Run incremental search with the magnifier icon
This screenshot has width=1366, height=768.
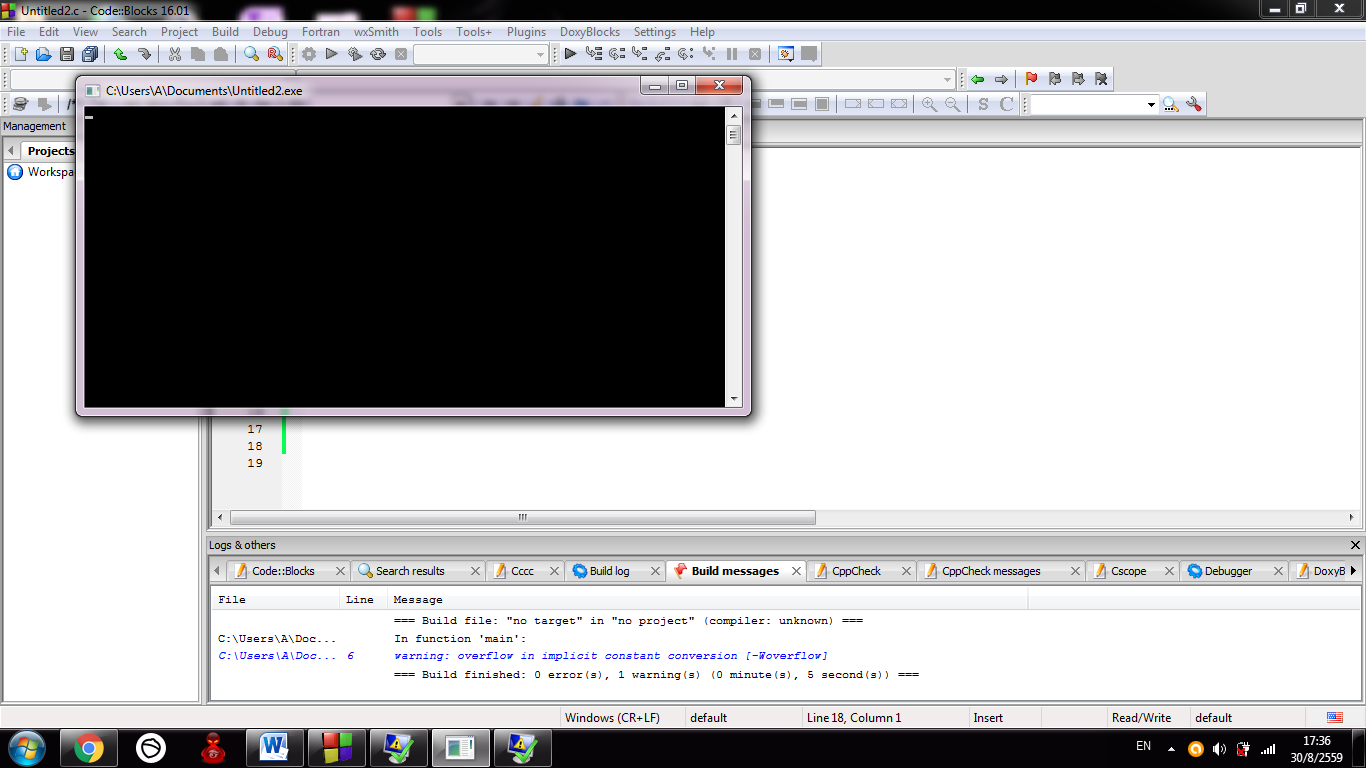click(x=1170, y=104)
